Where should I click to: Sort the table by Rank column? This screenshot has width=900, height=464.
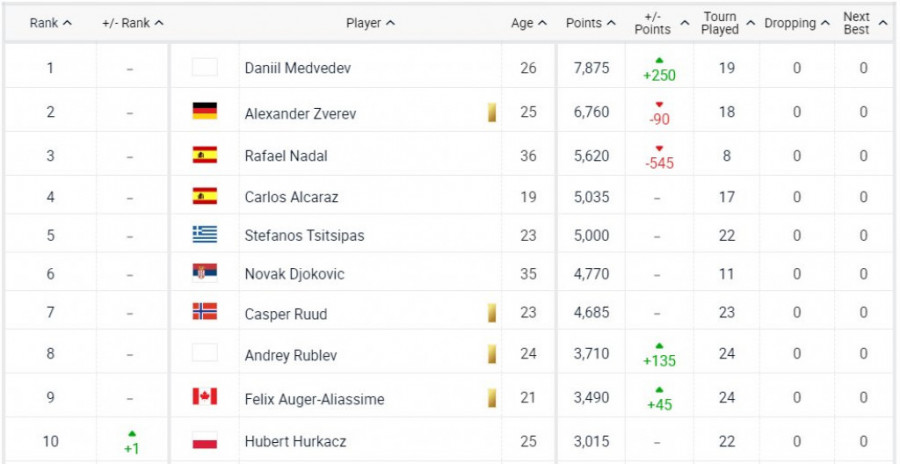(x=50, y=23)
